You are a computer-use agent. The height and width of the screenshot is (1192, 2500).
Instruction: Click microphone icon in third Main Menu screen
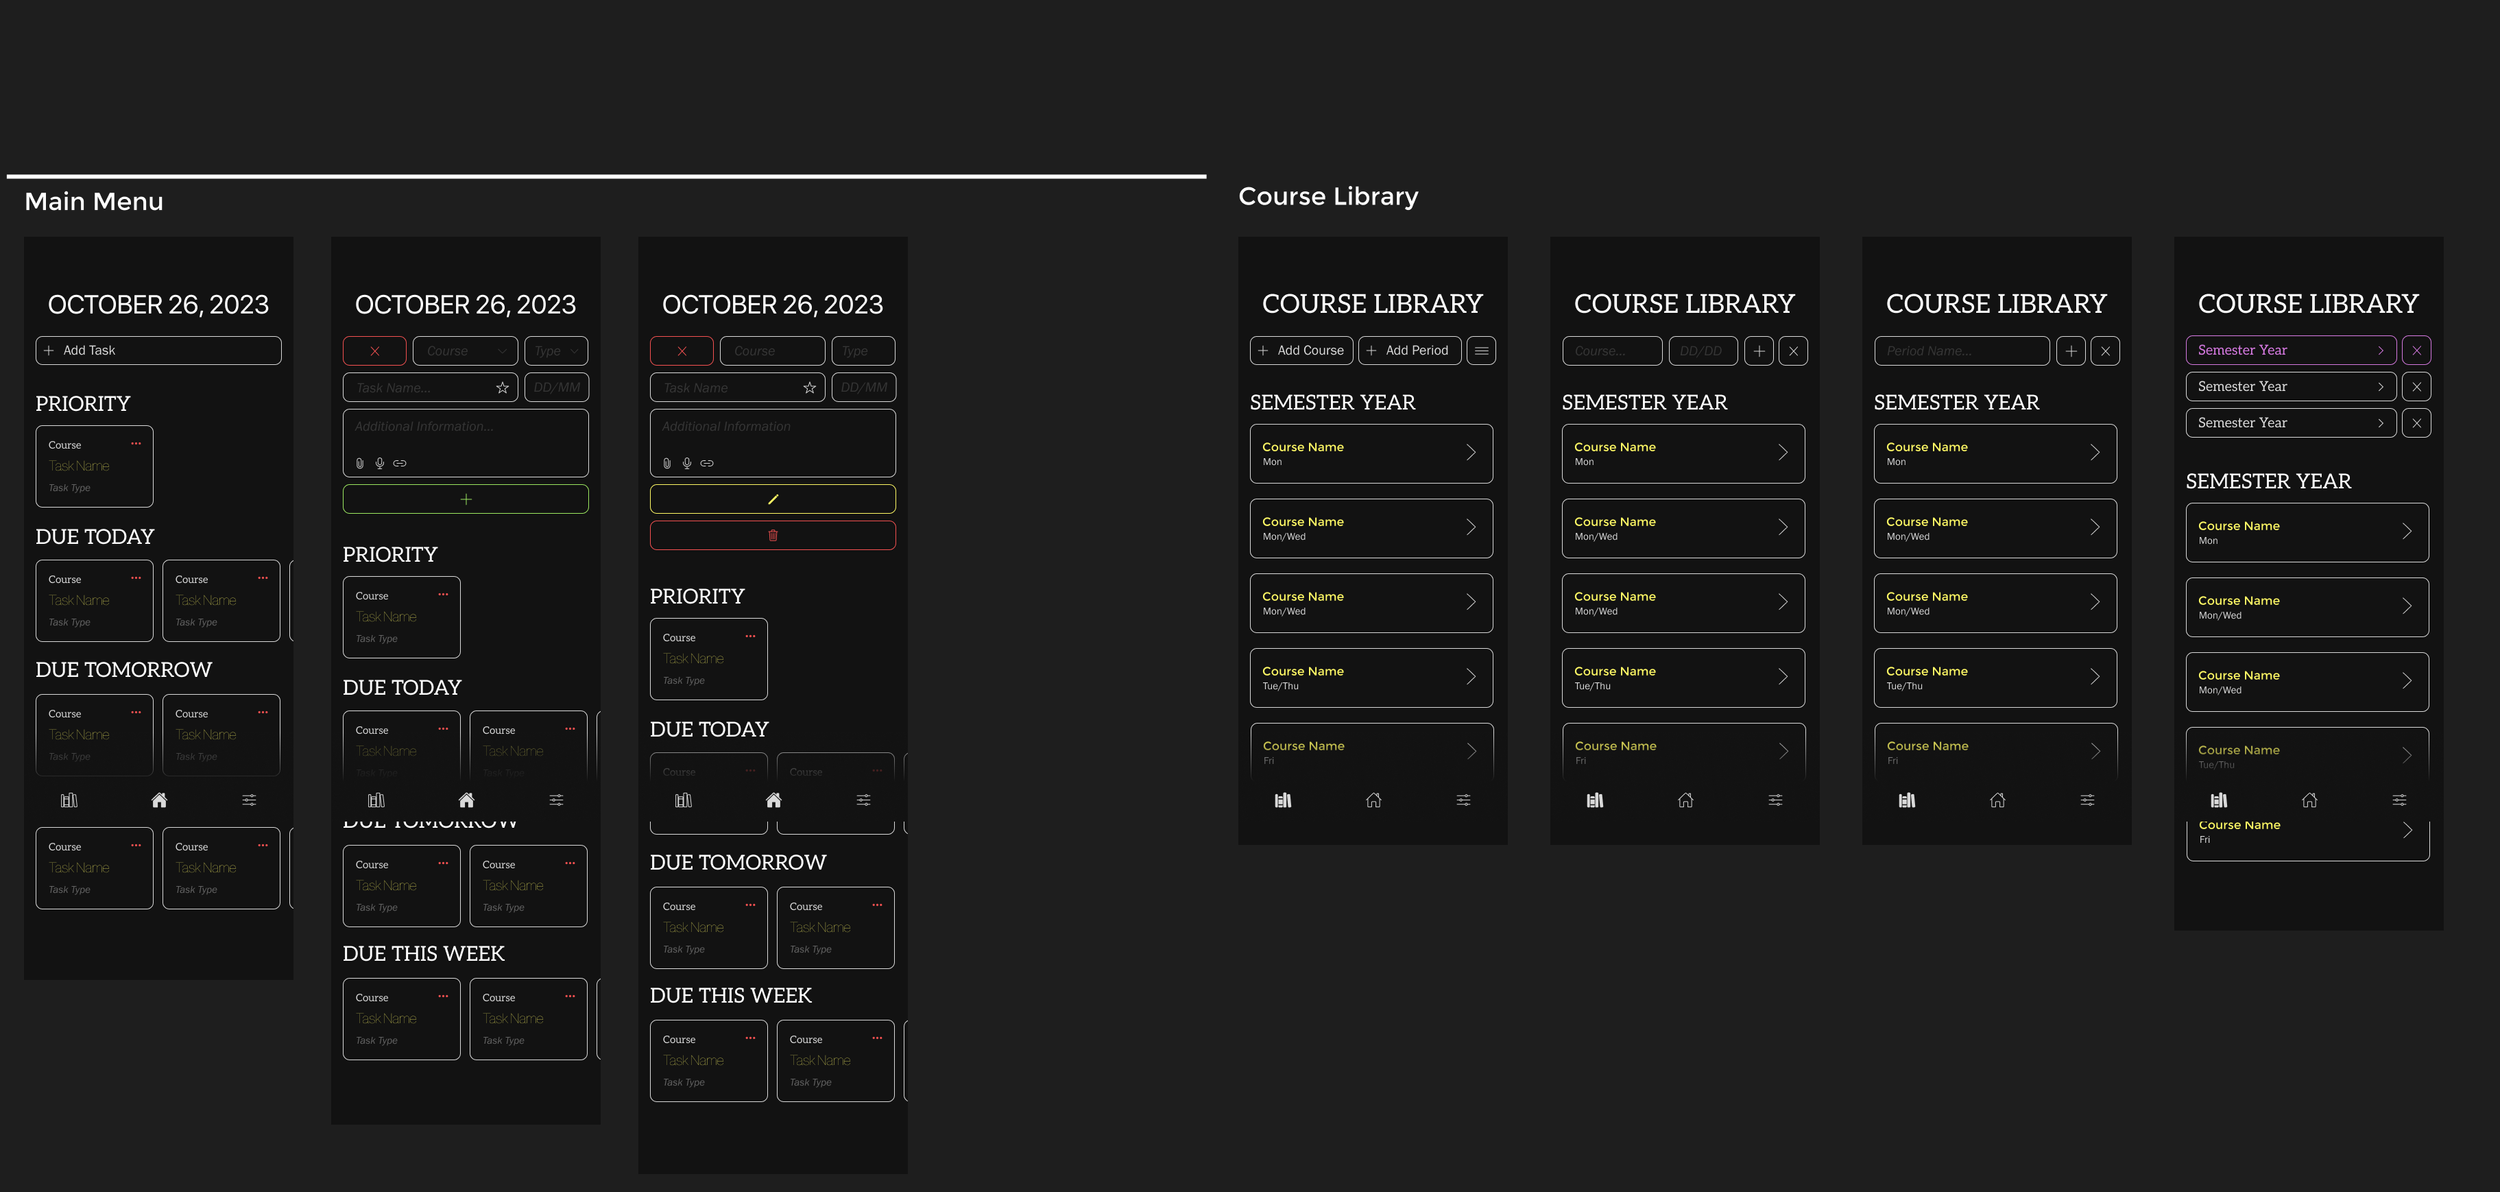pyautogui.click(x=687, y=463)
